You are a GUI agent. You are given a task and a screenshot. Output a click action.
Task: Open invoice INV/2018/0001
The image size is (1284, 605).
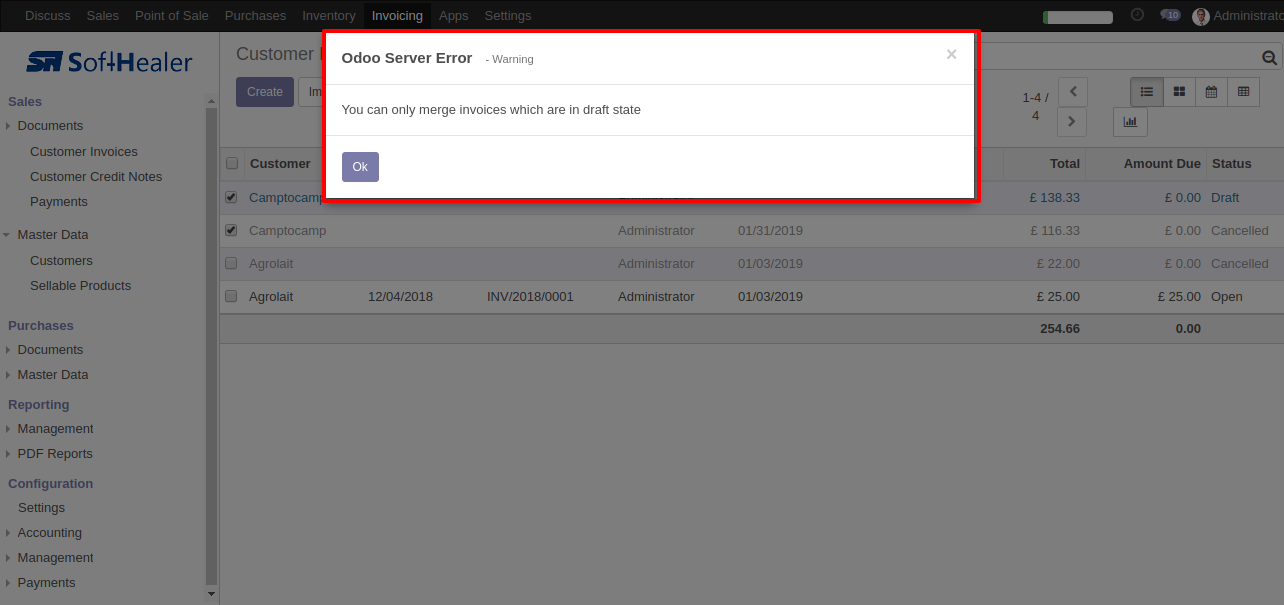pyautogui.click(x=530, y=297)
